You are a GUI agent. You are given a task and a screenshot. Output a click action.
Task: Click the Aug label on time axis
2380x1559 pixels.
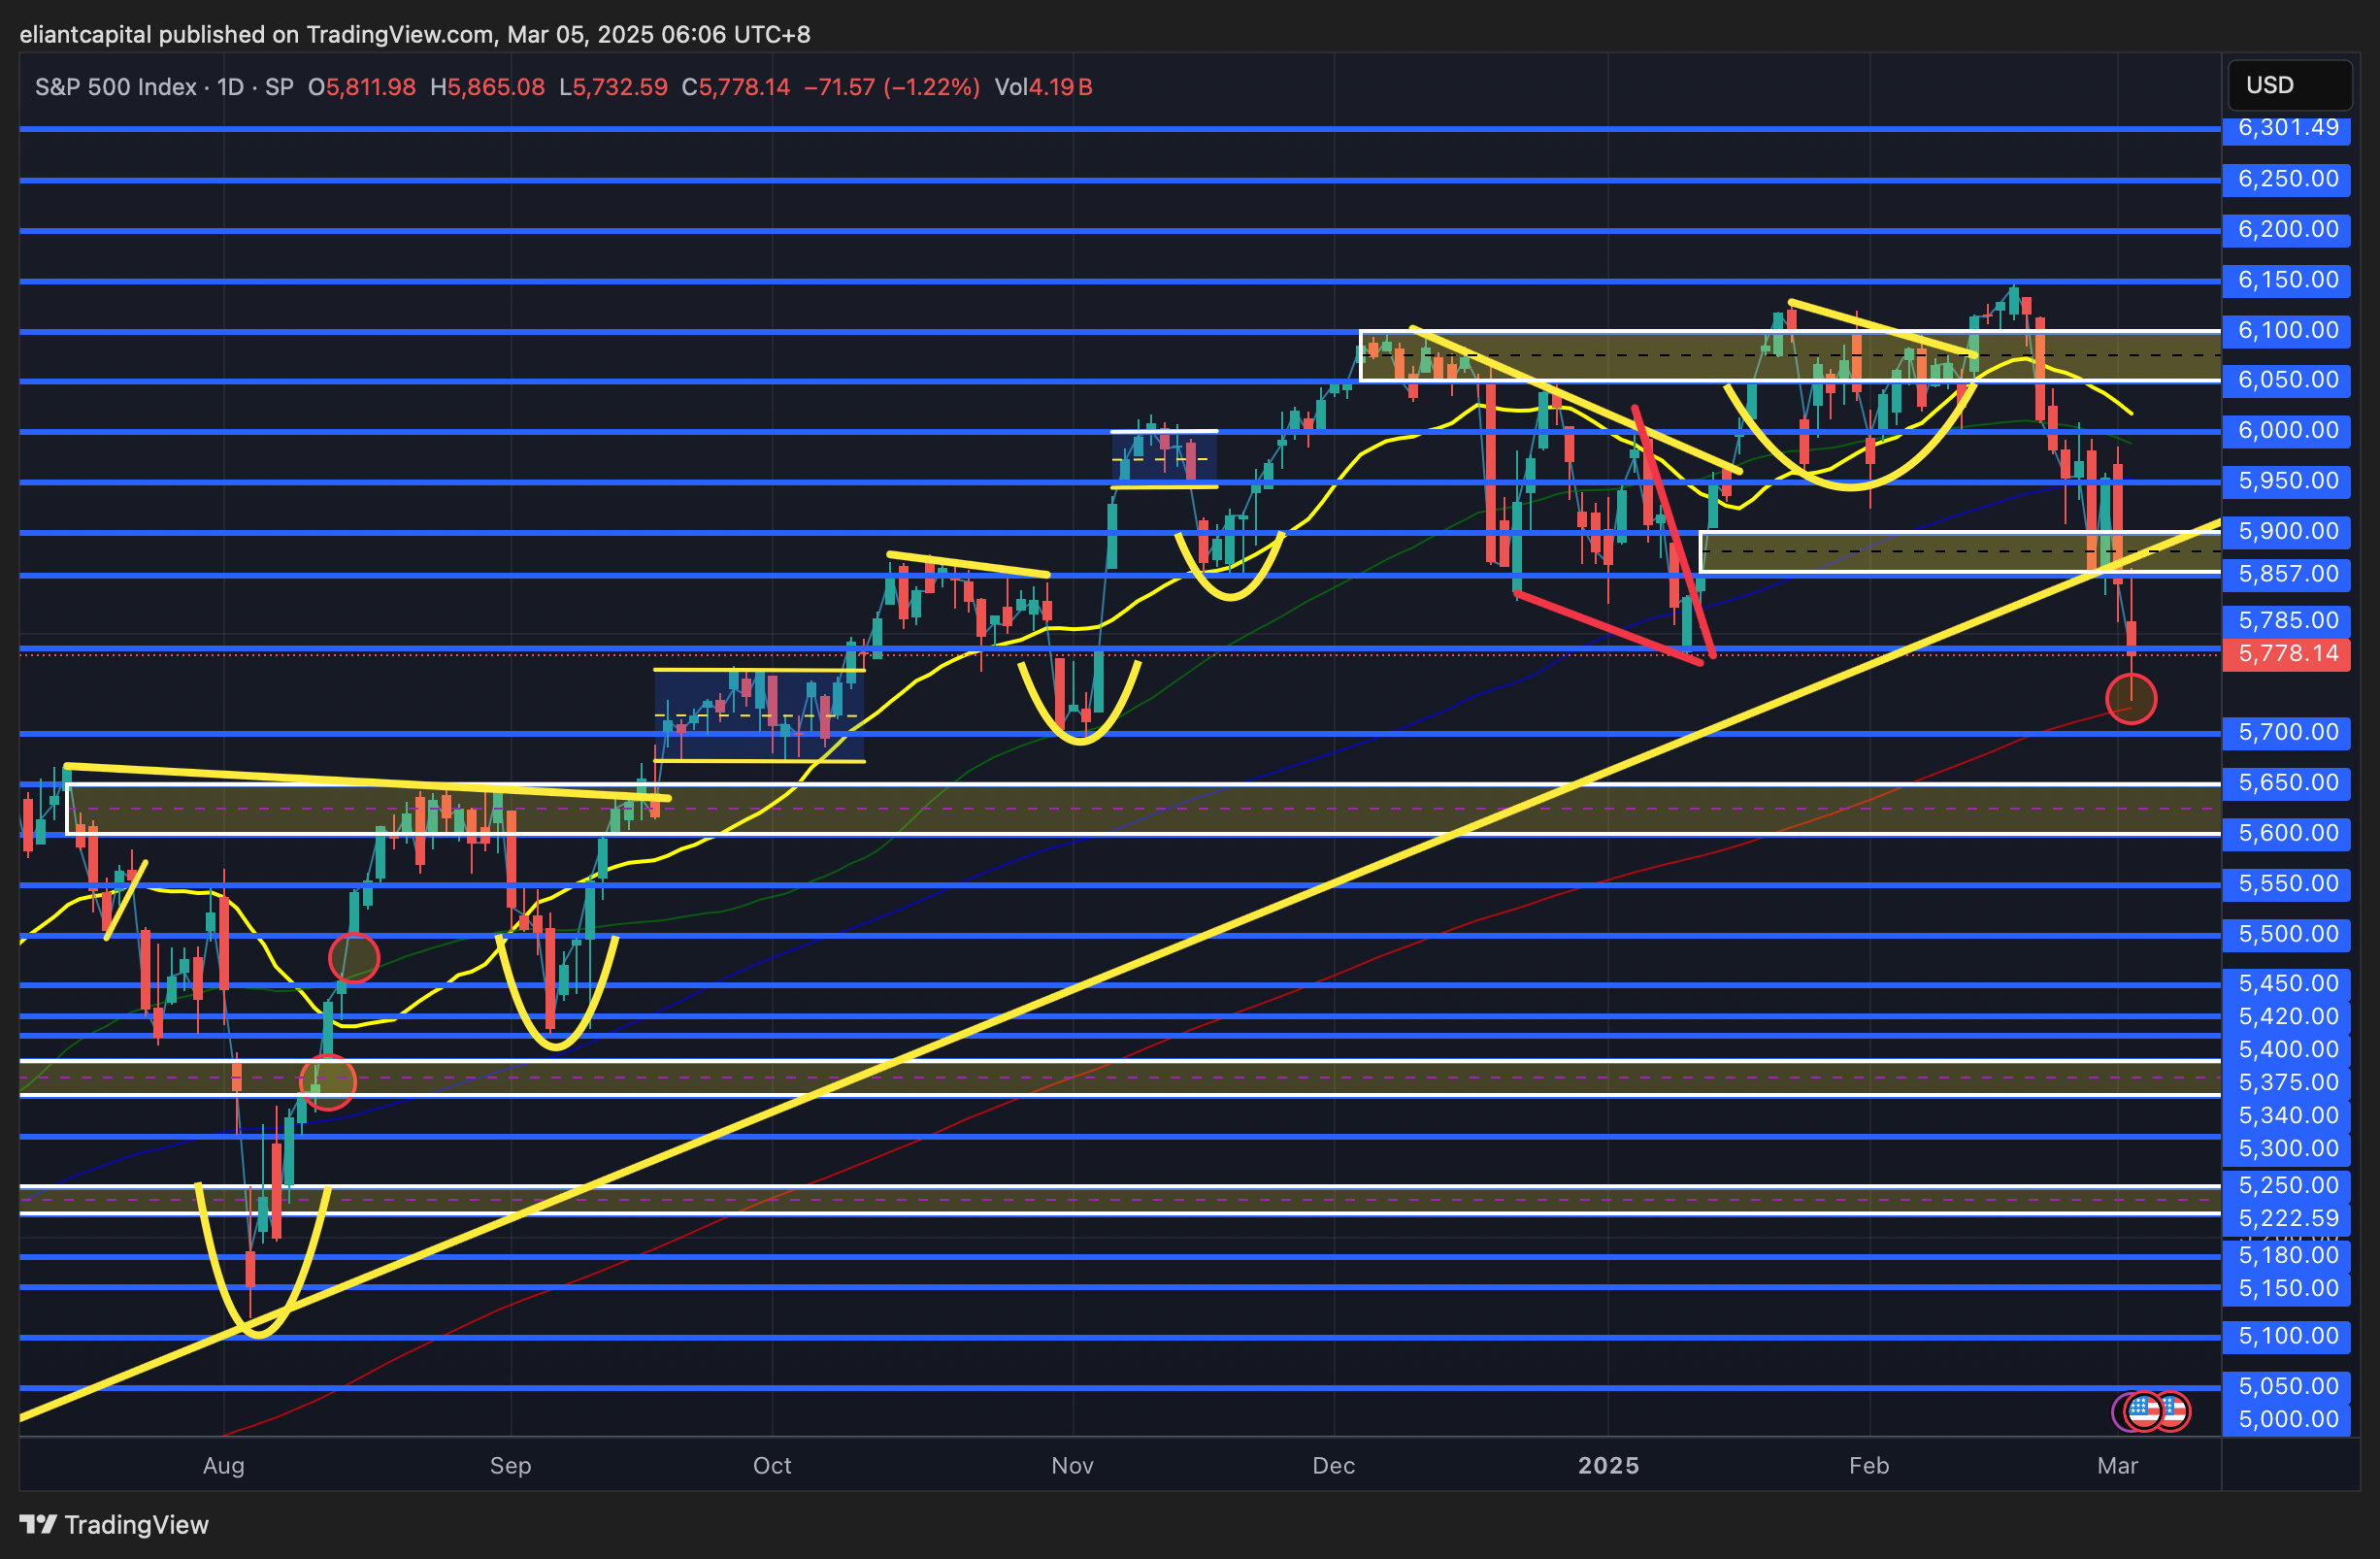(223, 1465)
